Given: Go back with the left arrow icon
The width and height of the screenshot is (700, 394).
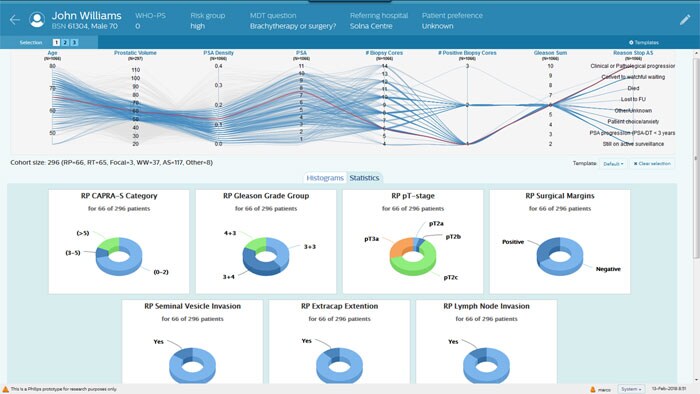Looking at the screenshot, I should 15,20.
